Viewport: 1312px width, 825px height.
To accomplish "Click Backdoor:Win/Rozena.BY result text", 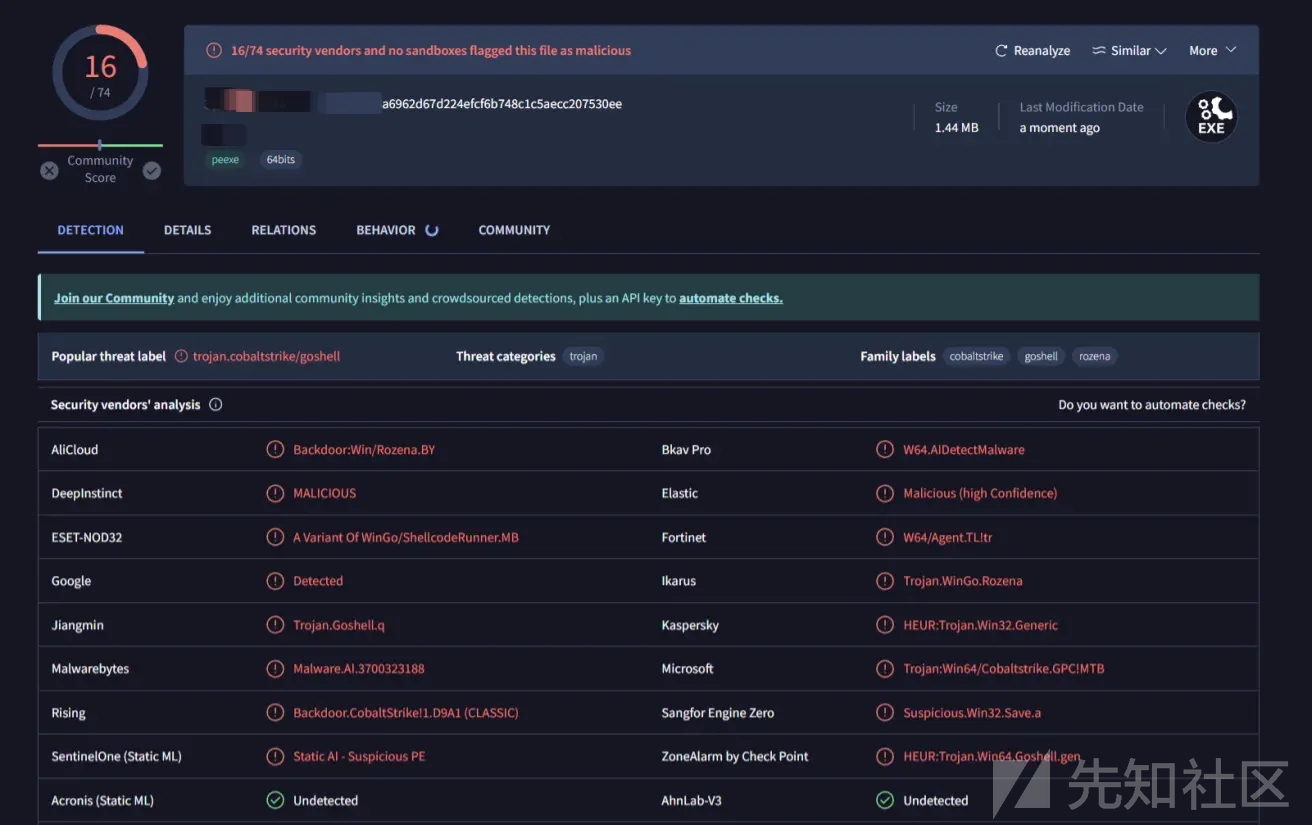I will [x=364, y=450].
